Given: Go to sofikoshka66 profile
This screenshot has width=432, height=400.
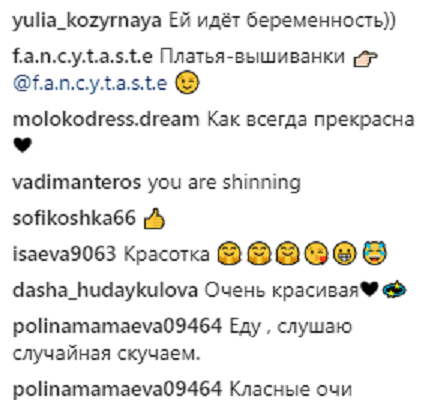Looking at the screenshot, I should [74, 218].
